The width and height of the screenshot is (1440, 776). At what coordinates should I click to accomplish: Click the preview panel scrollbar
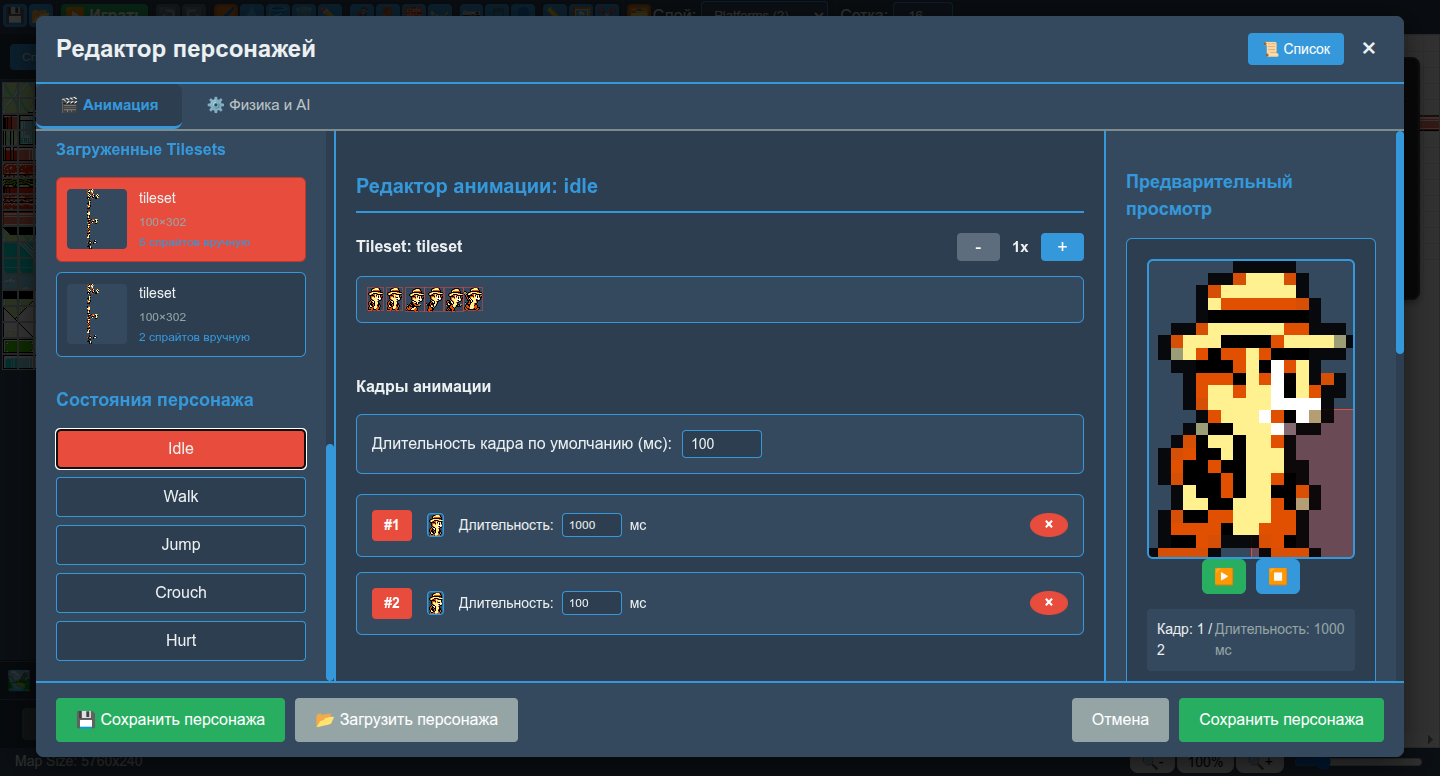tap(1400, 243)
